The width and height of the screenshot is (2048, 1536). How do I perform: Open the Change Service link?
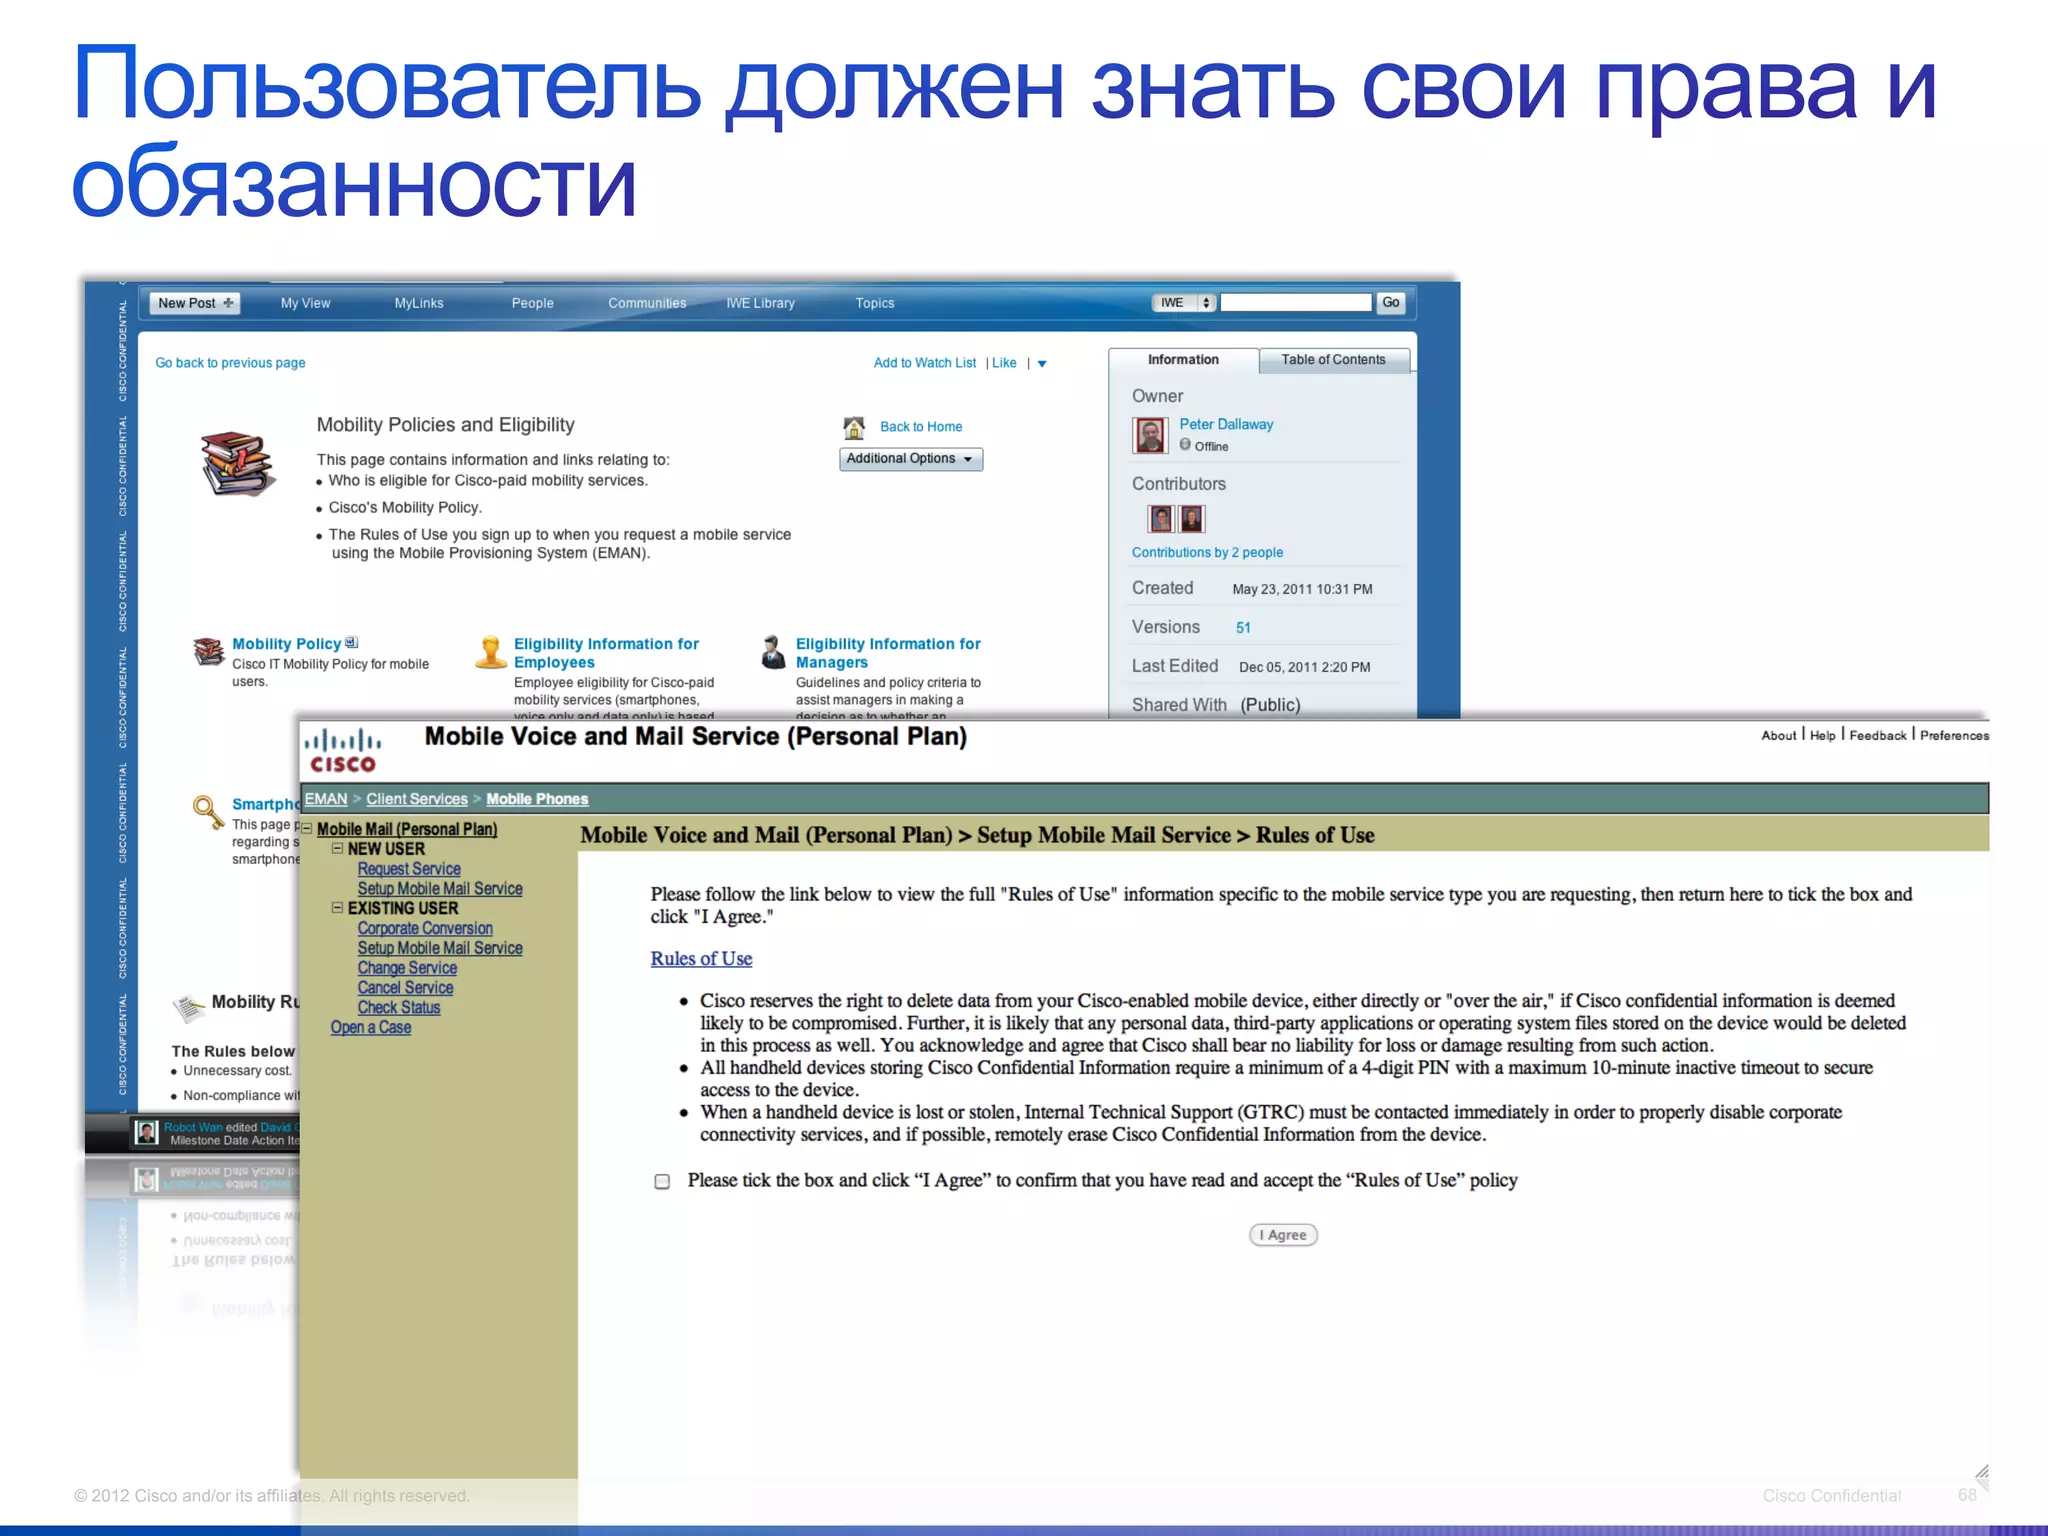[x=407, y=968]
